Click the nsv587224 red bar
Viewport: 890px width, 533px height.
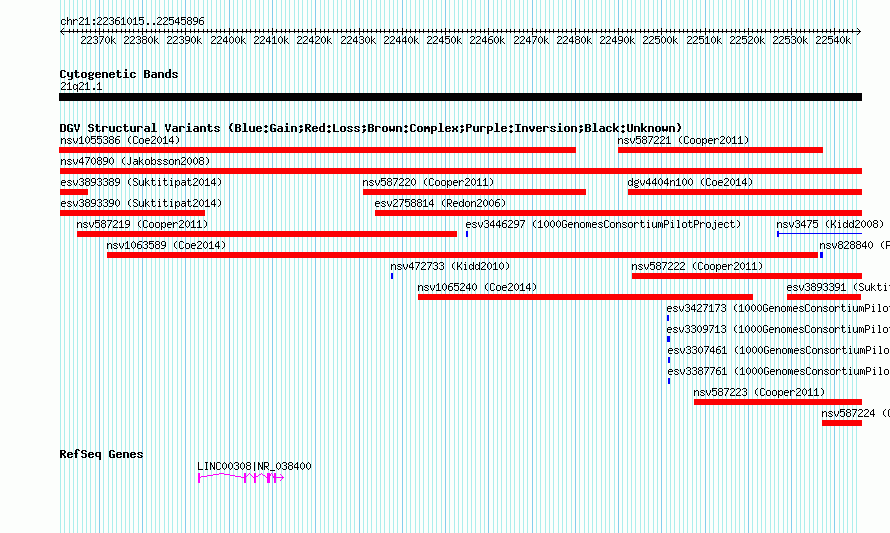[x=842, y=423]
